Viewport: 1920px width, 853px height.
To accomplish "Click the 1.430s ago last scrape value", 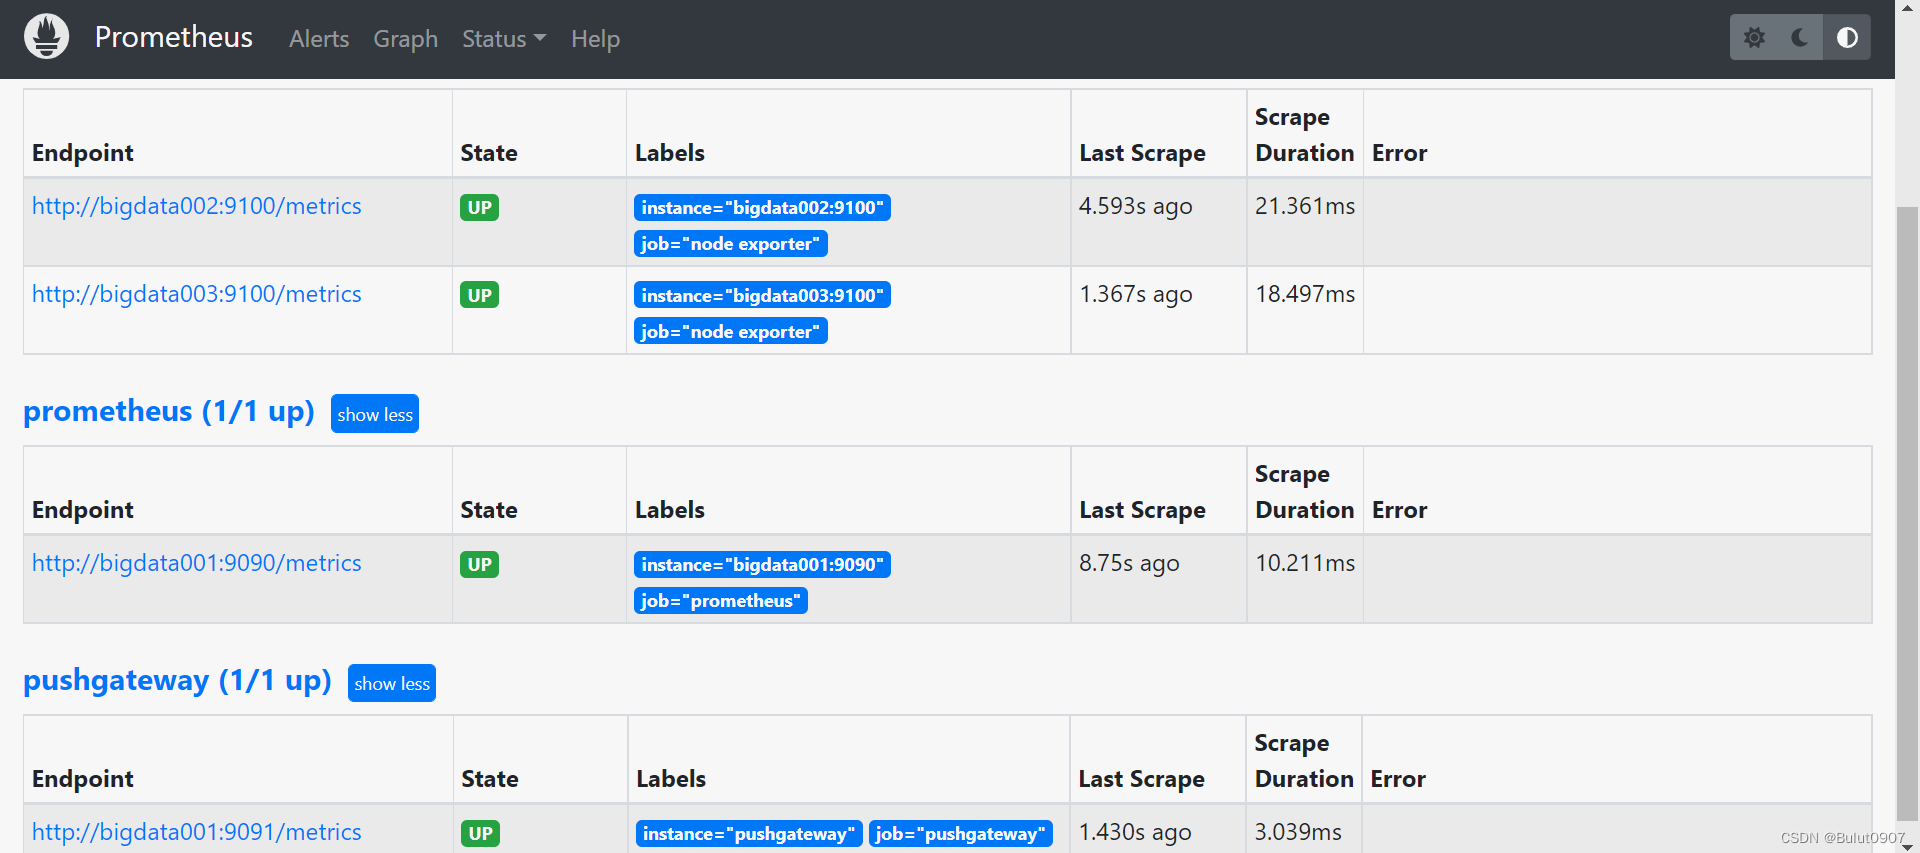I will (x=1135, y=832).
